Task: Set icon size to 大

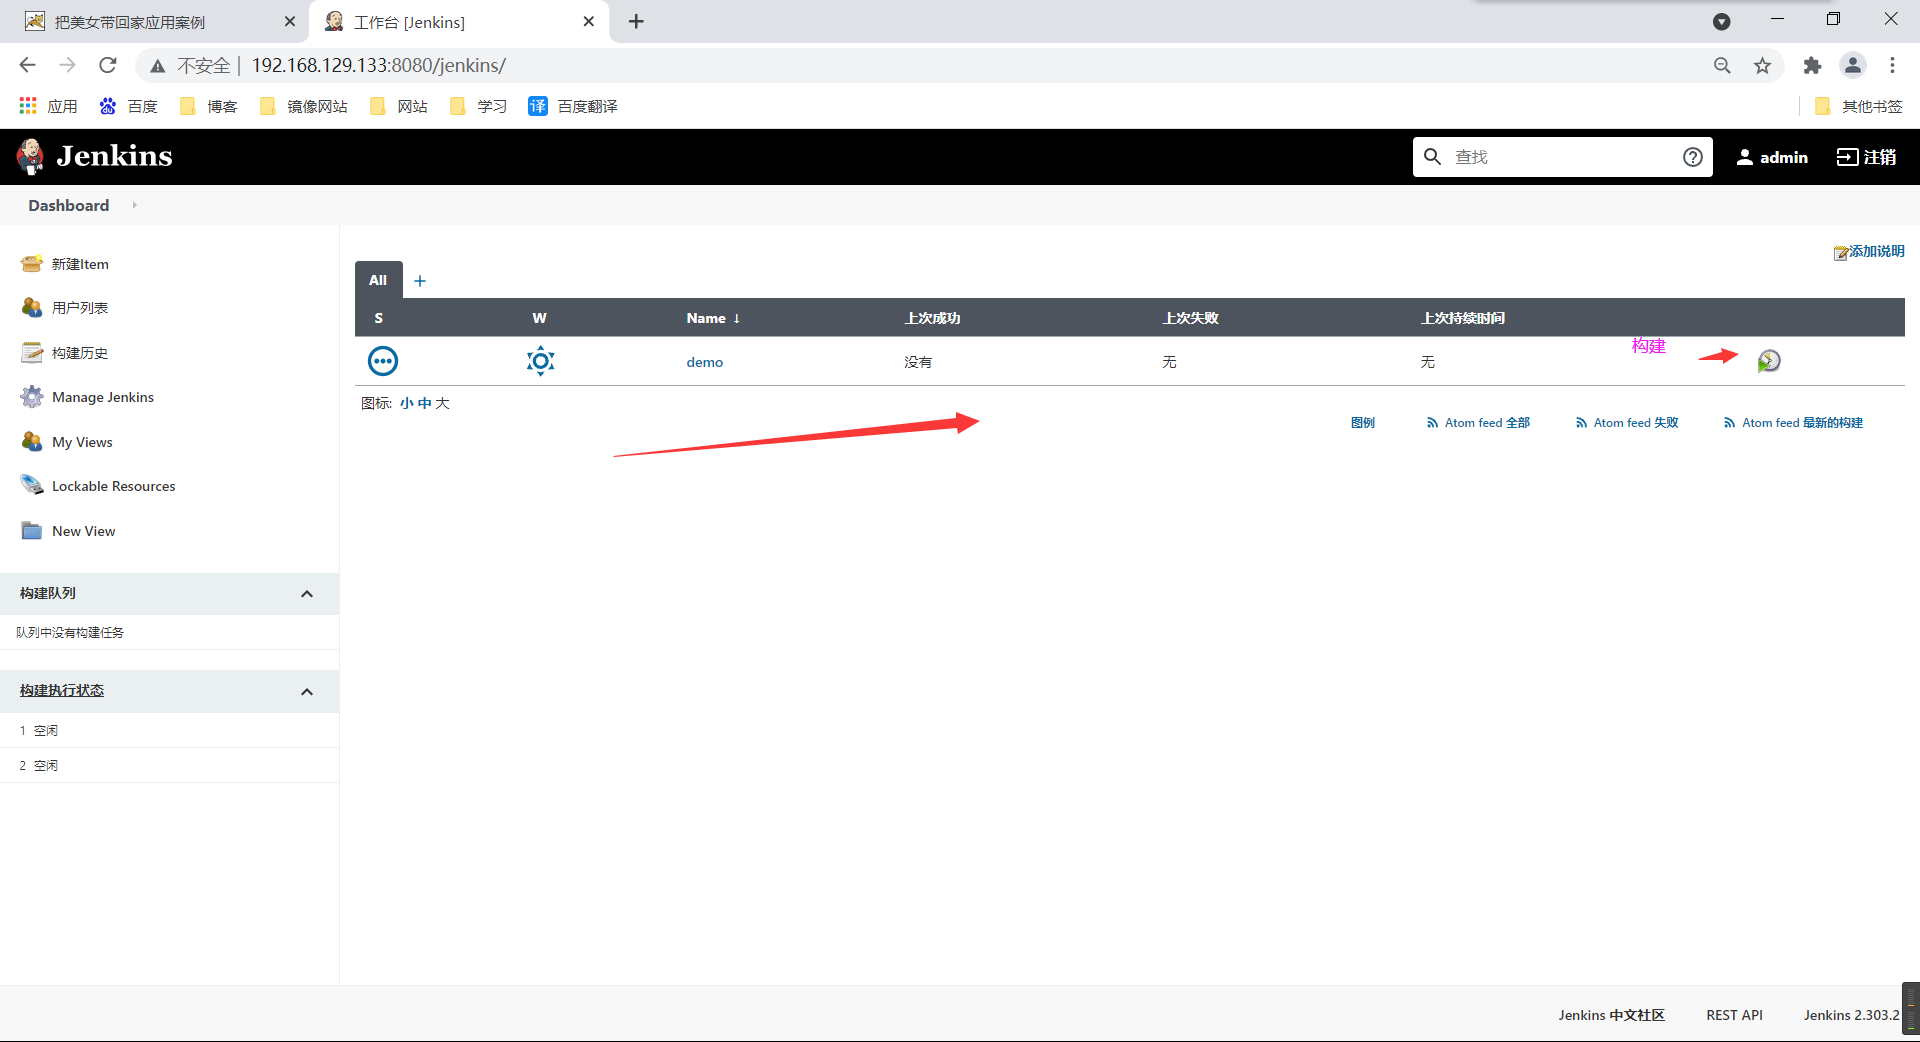Action: (442, 403)
